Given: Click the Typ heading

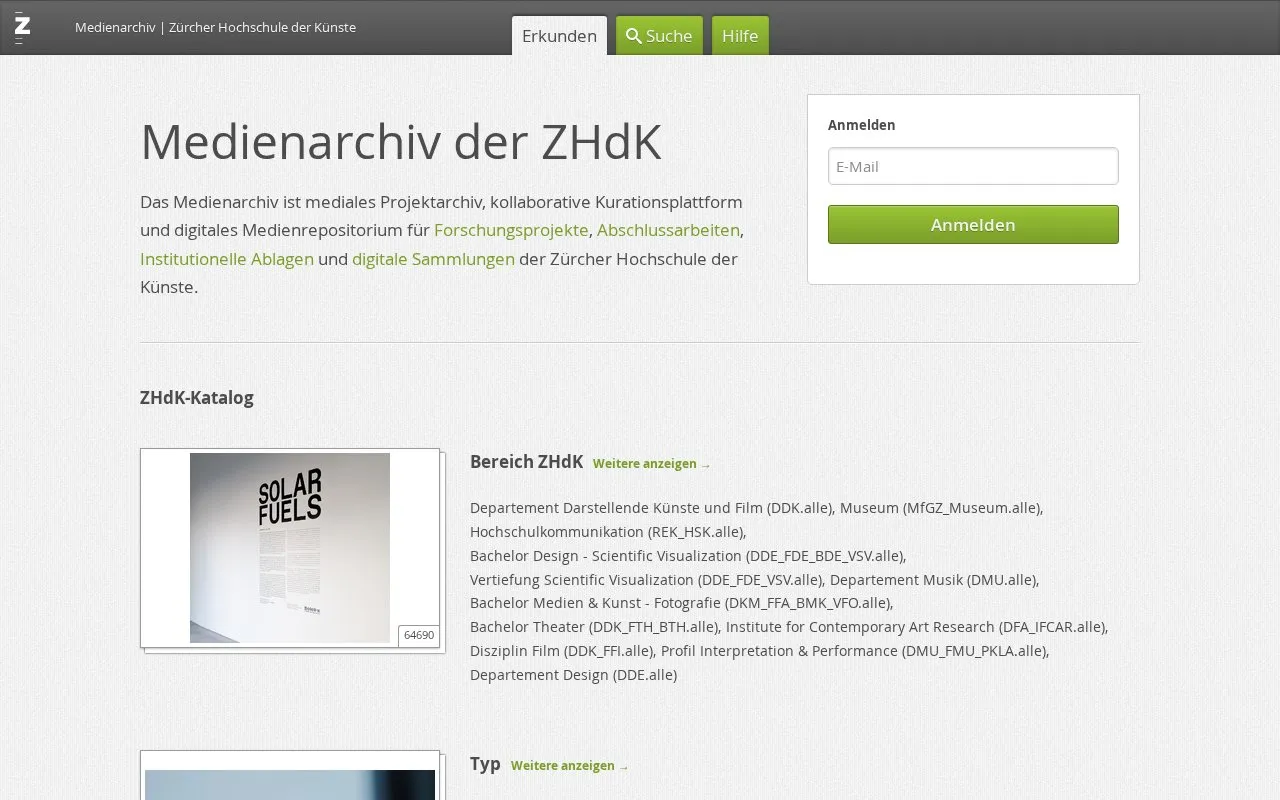Looking at the screenshot, I should pos(485,764).
